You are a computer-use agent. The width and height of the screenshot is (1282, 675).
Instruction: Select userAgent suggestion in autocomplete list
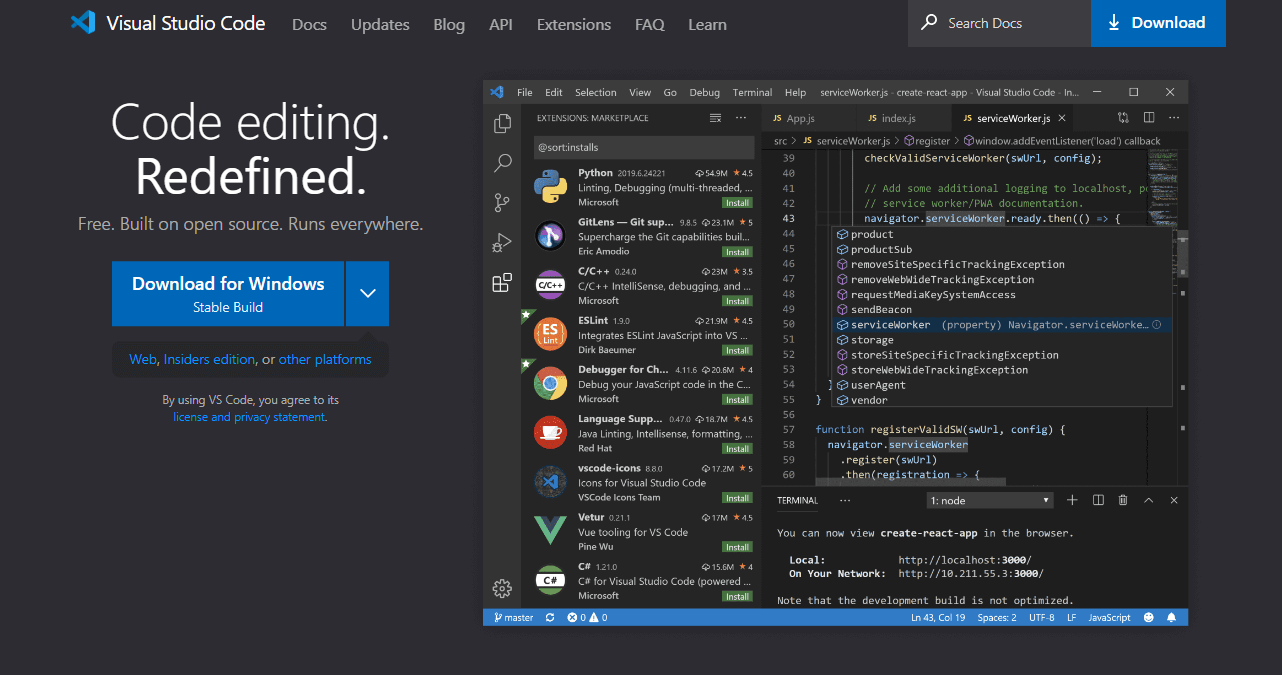tap(1003, 385)
